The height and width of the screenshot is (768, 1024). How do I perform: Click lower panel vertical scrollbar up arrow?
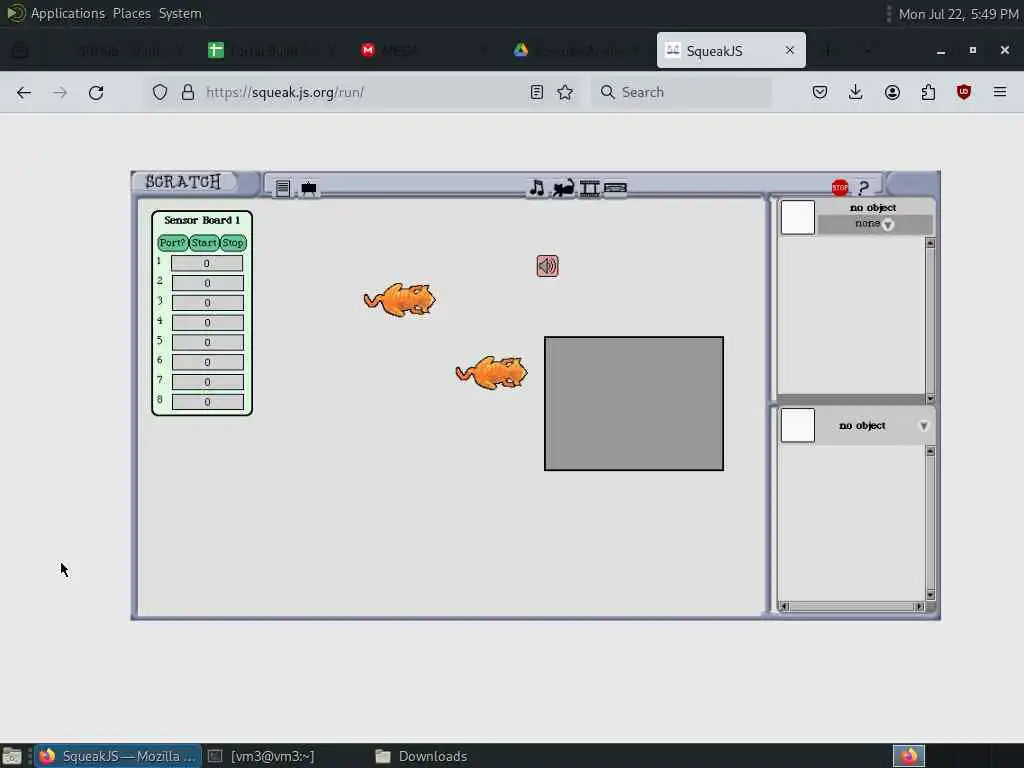point(930,451)
